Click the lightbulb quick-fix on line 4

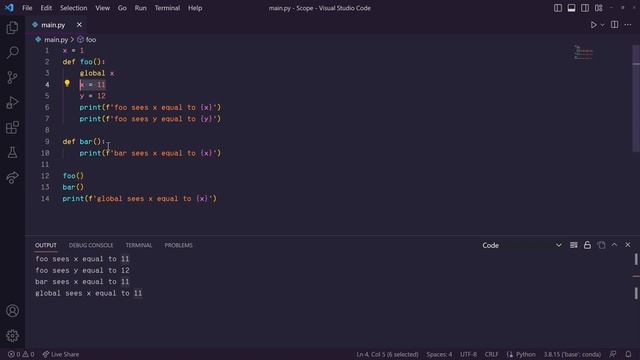(x=67, y=84)
